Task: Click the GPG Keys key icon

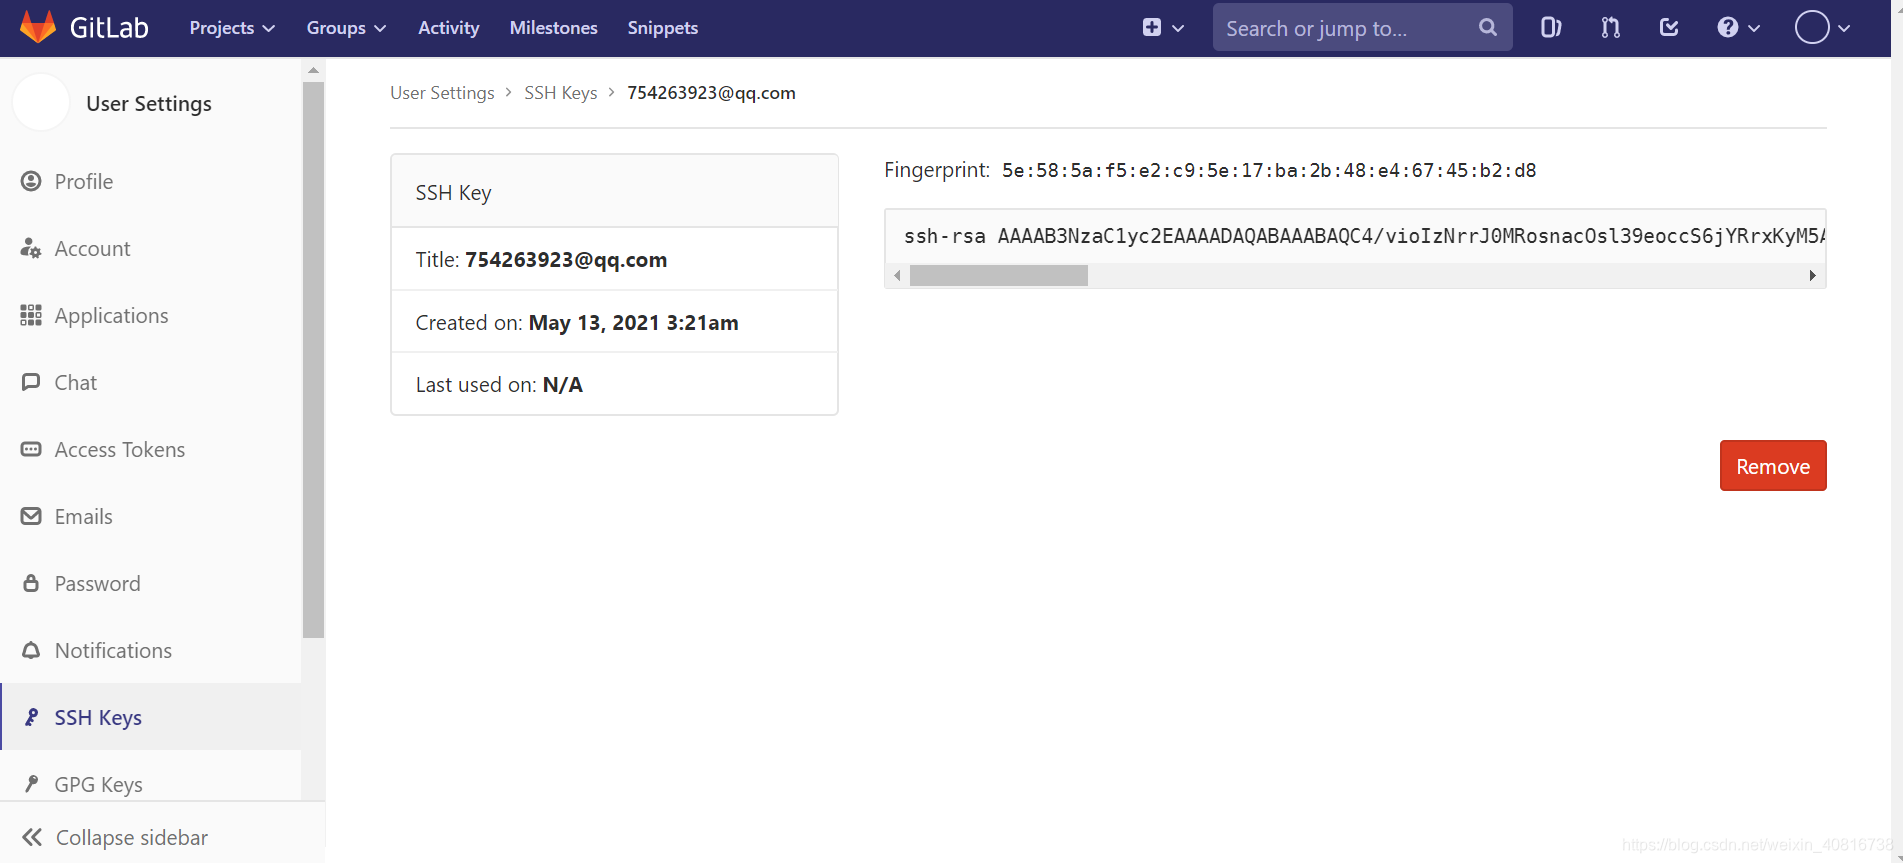Action: click(31, 784)
